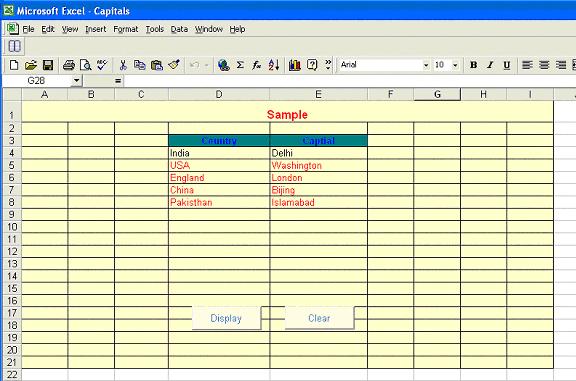Open the Name Box dropdown arrow

point(76,80)
